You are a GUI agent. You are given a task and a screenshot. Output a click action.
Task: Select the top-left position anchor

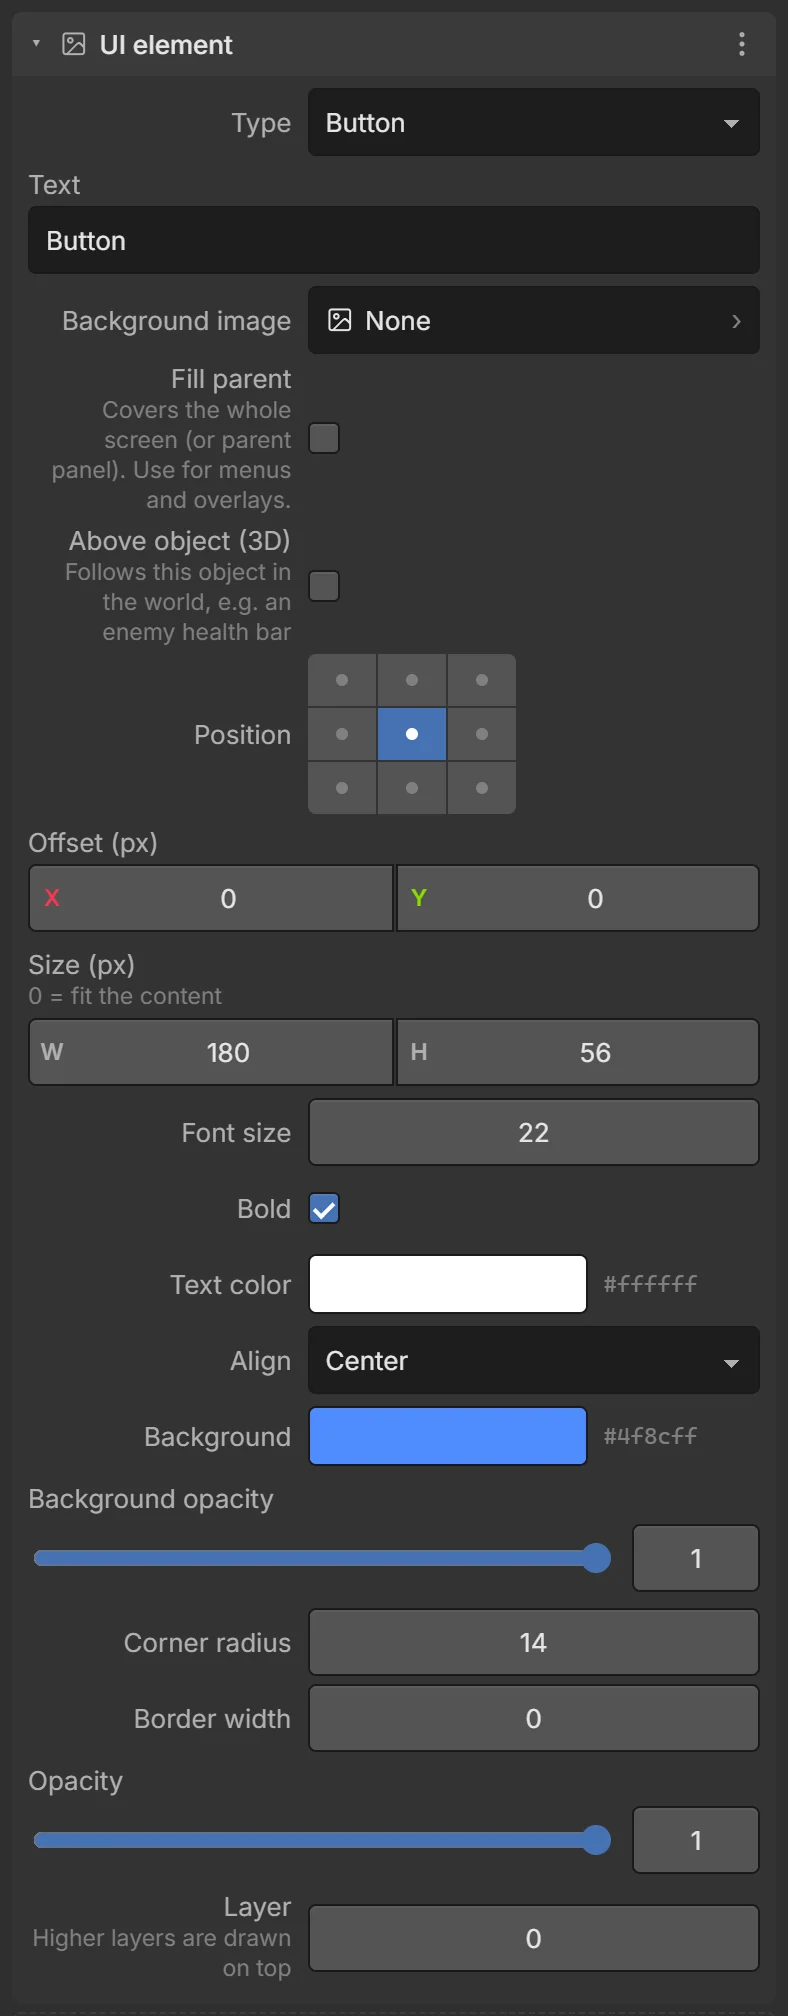click(x=342, y=680)
